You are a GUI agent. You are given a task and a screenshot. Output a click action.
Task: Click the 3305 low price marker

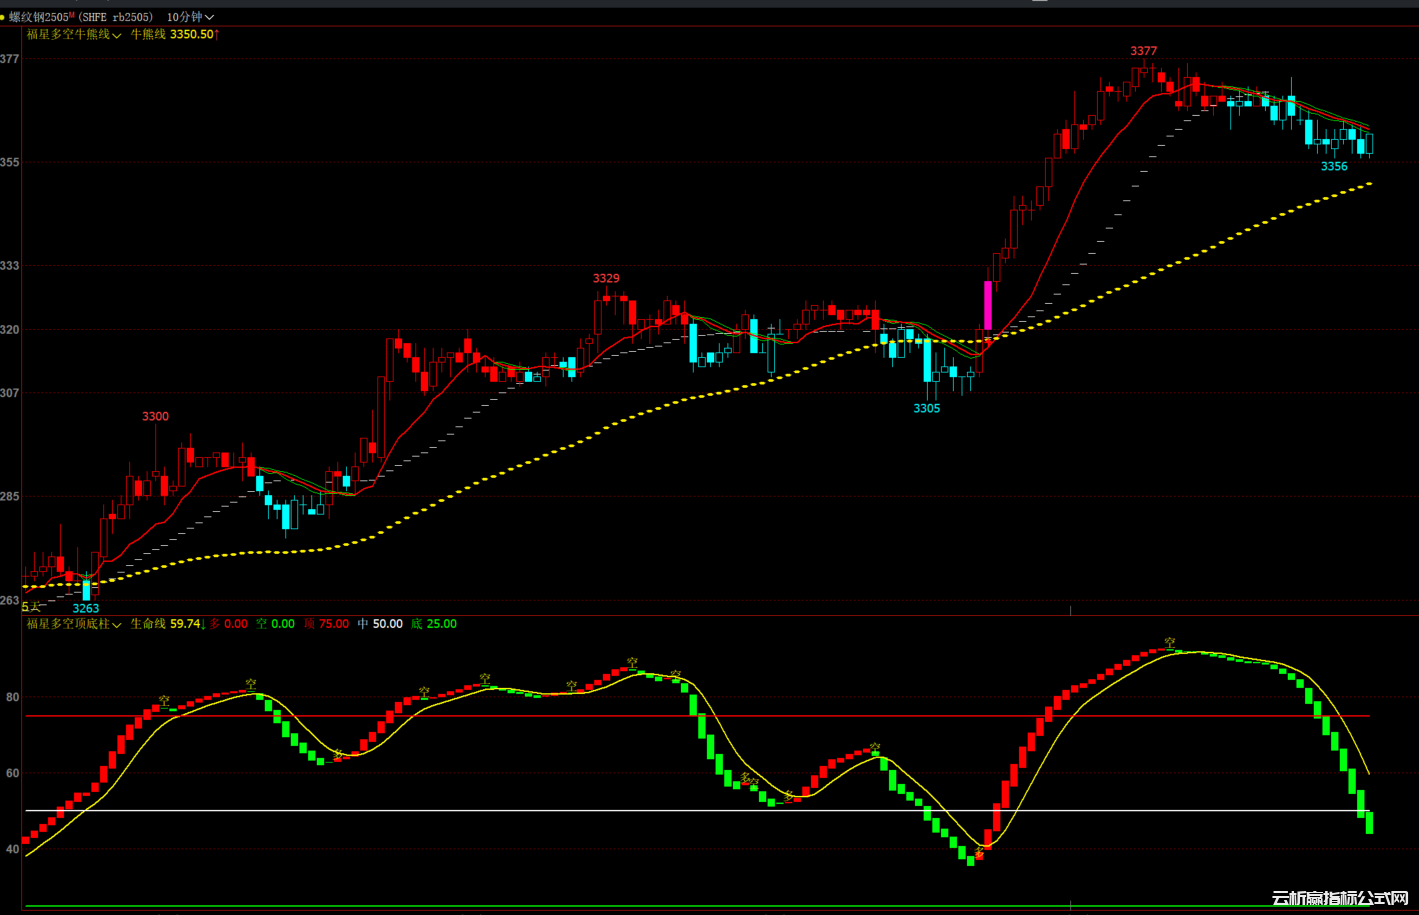point(926,408)
